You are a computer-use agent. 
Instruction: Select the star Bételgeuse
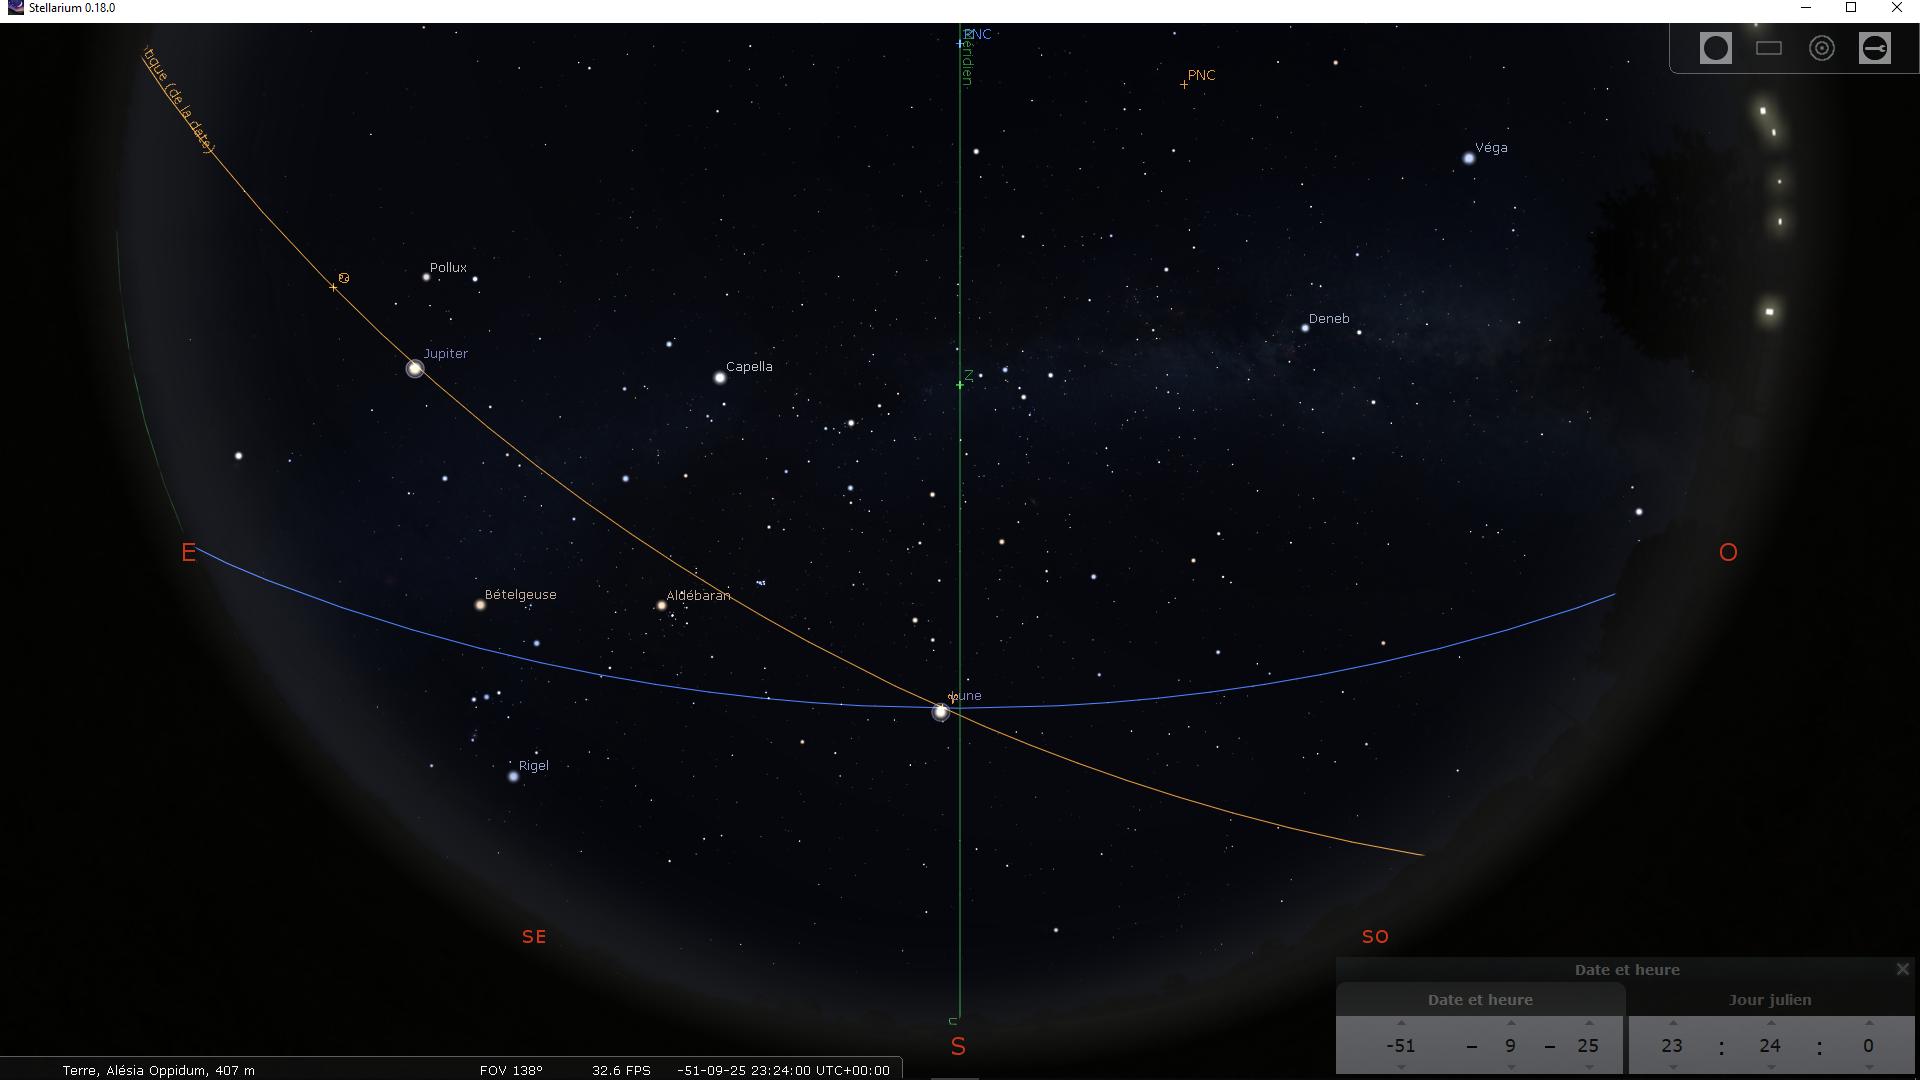480,605
